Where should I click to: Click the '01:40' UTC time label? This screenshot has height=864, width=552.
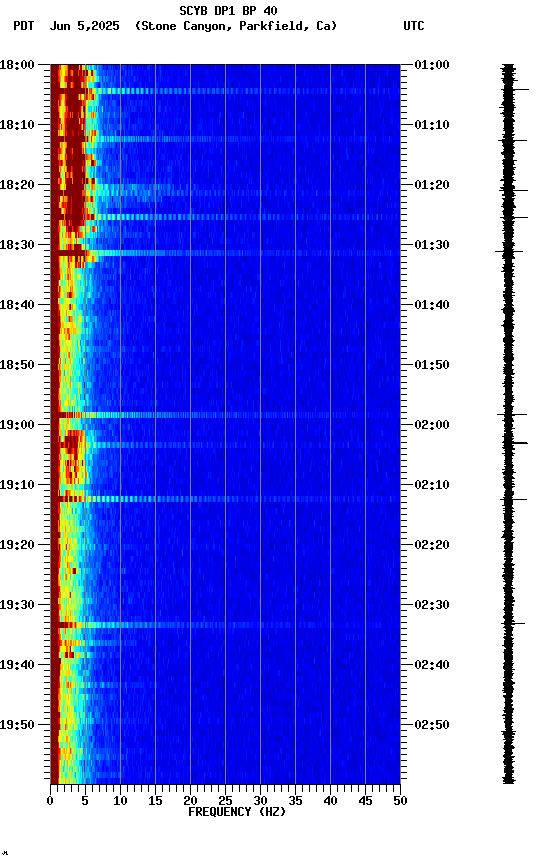click(432, 305)
